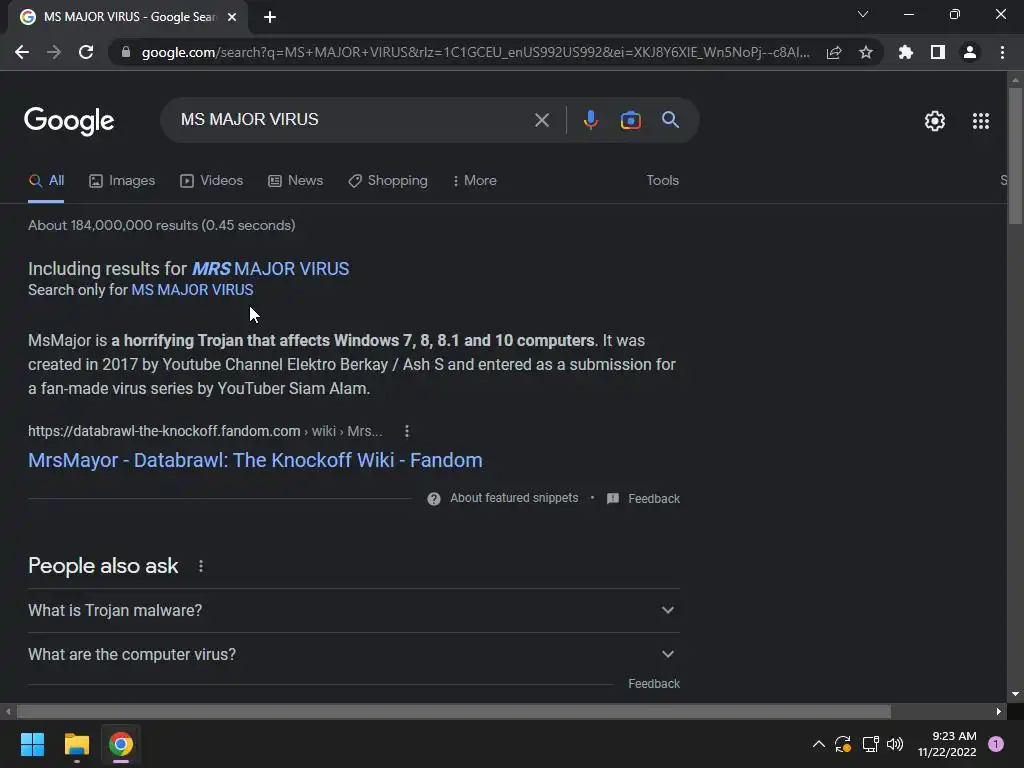Screen dimensions: 1024x768
Task: Go back to the previous page
Action: 22,52
